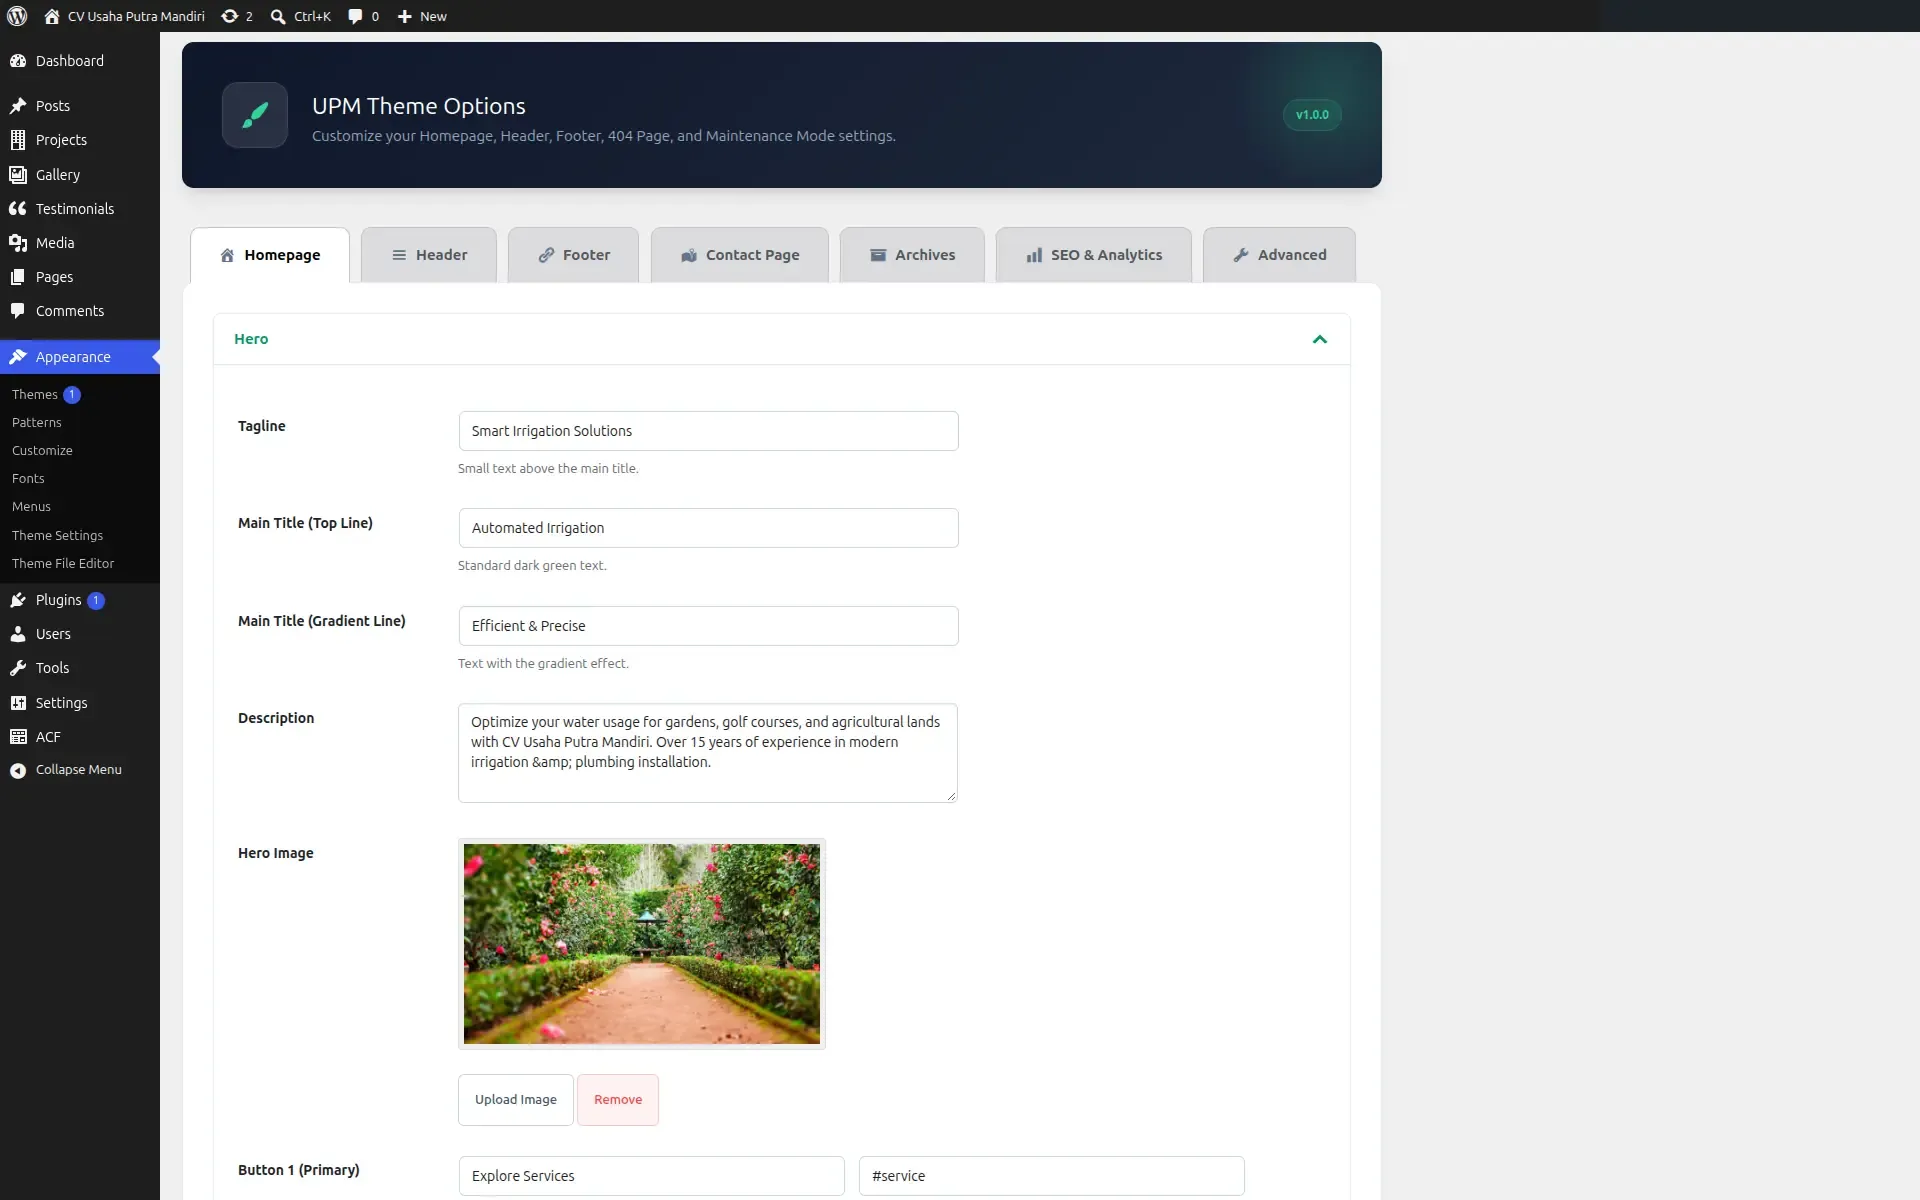
Task: Open ACF in the sidebar
Action: click(80, 737)
